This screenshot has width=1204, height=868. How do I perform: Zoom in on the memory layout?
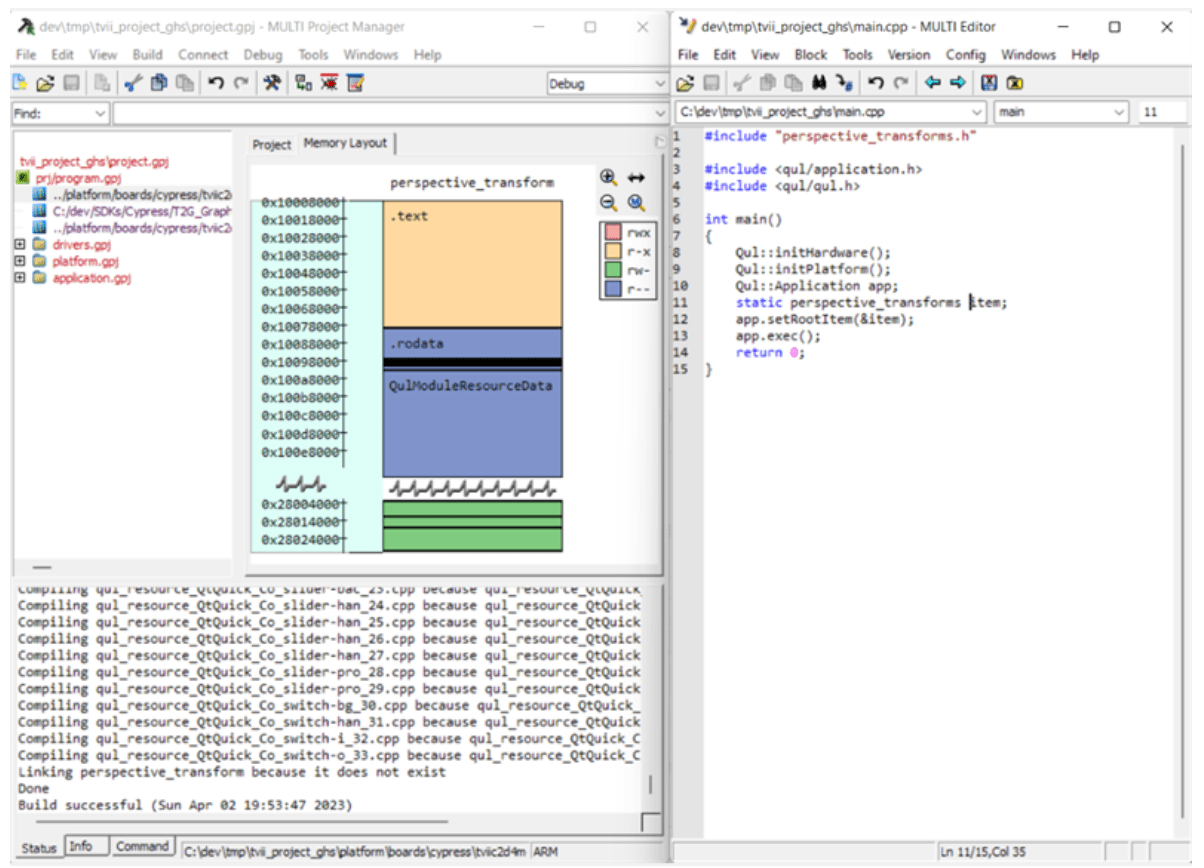point(608,177)
